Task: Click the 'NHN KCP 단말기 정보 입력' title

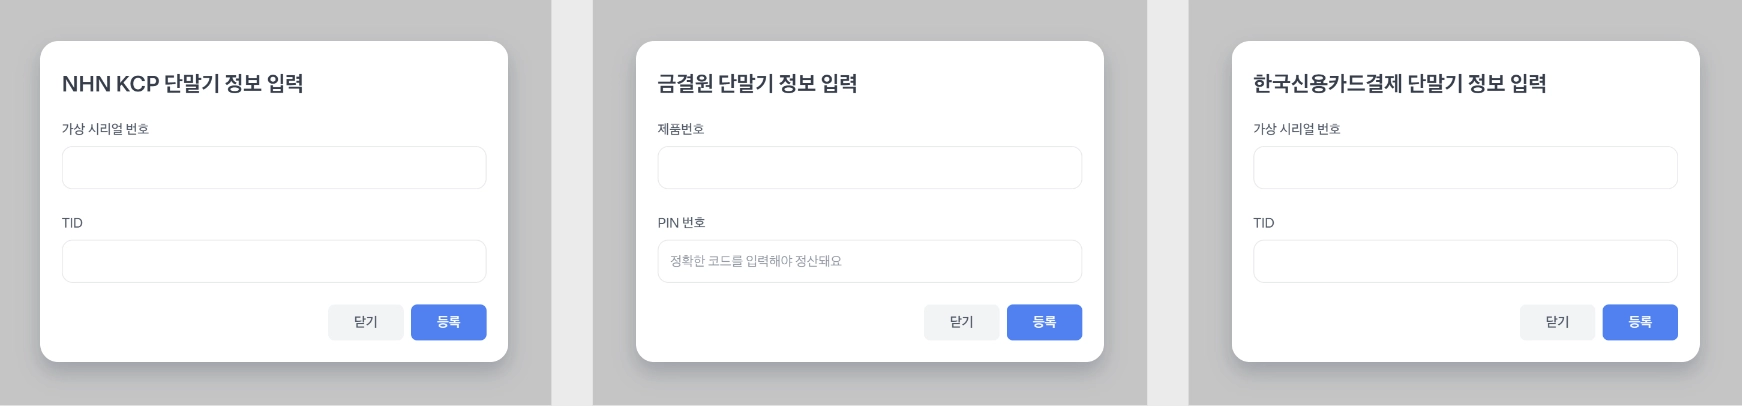Action: pyautogui.click(x=183, y=84)
